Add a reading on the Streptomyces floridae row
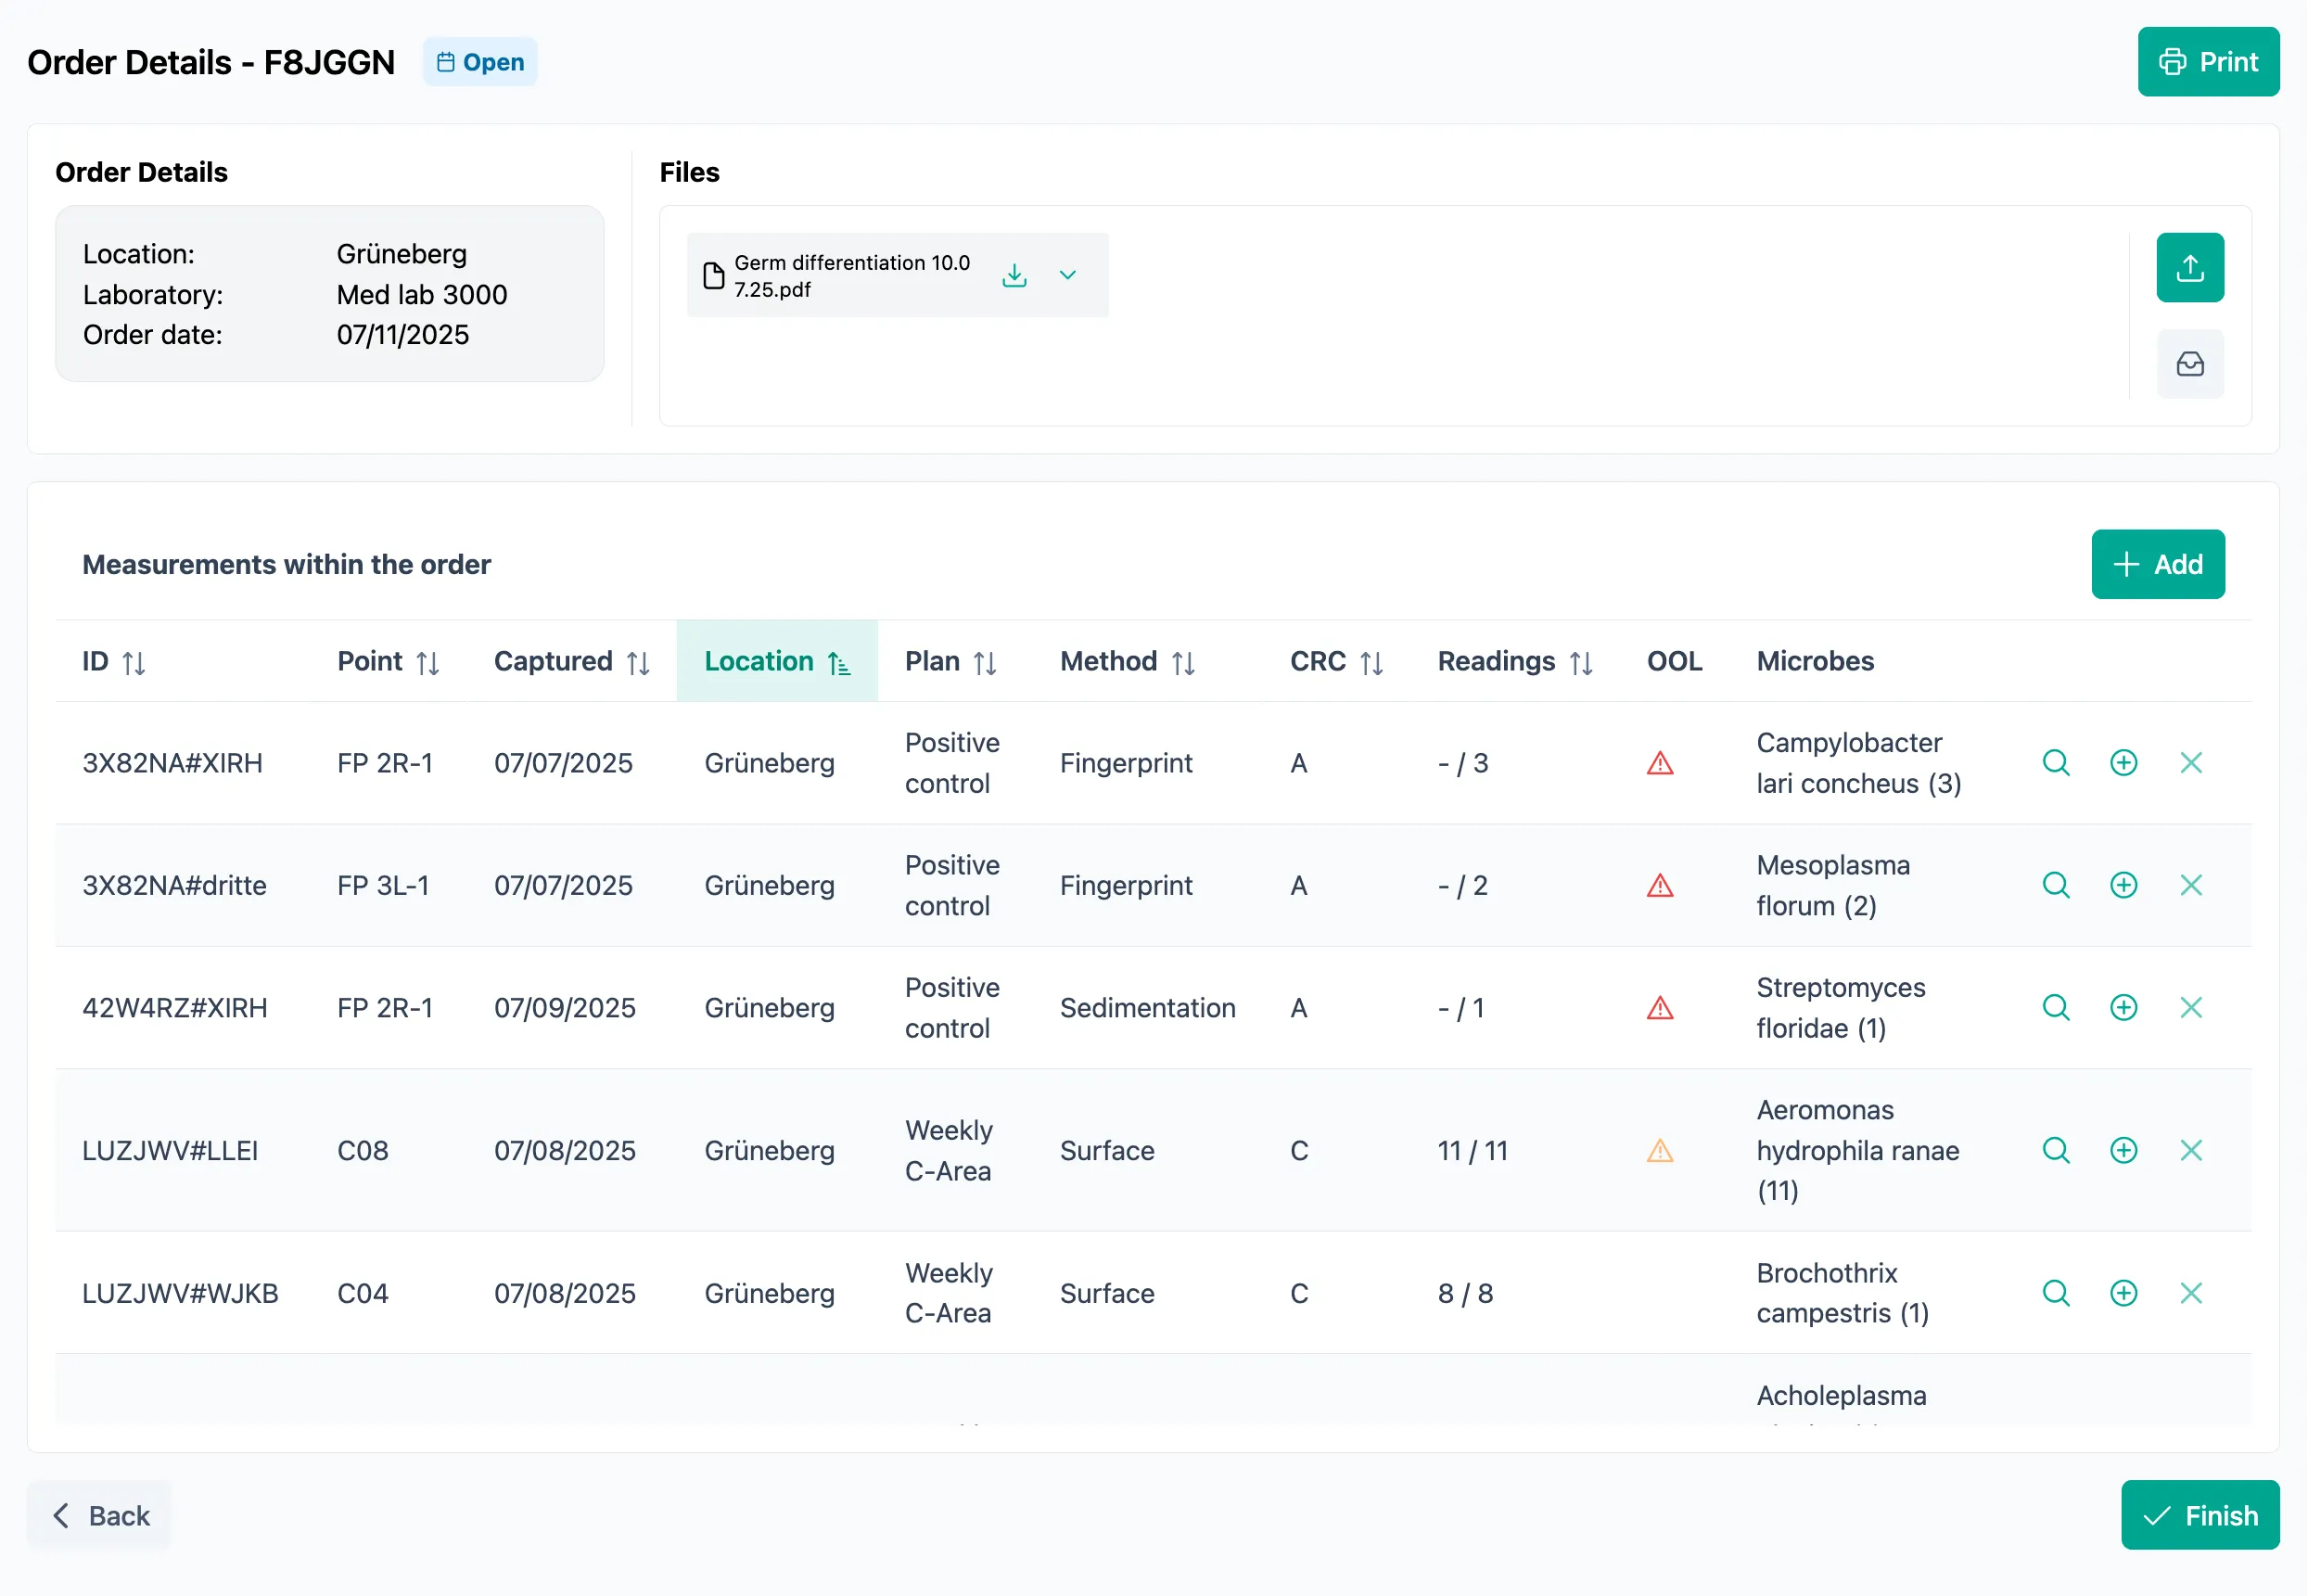The height and width of the screenshot is (1596, 2308). pos(2124,1007)
